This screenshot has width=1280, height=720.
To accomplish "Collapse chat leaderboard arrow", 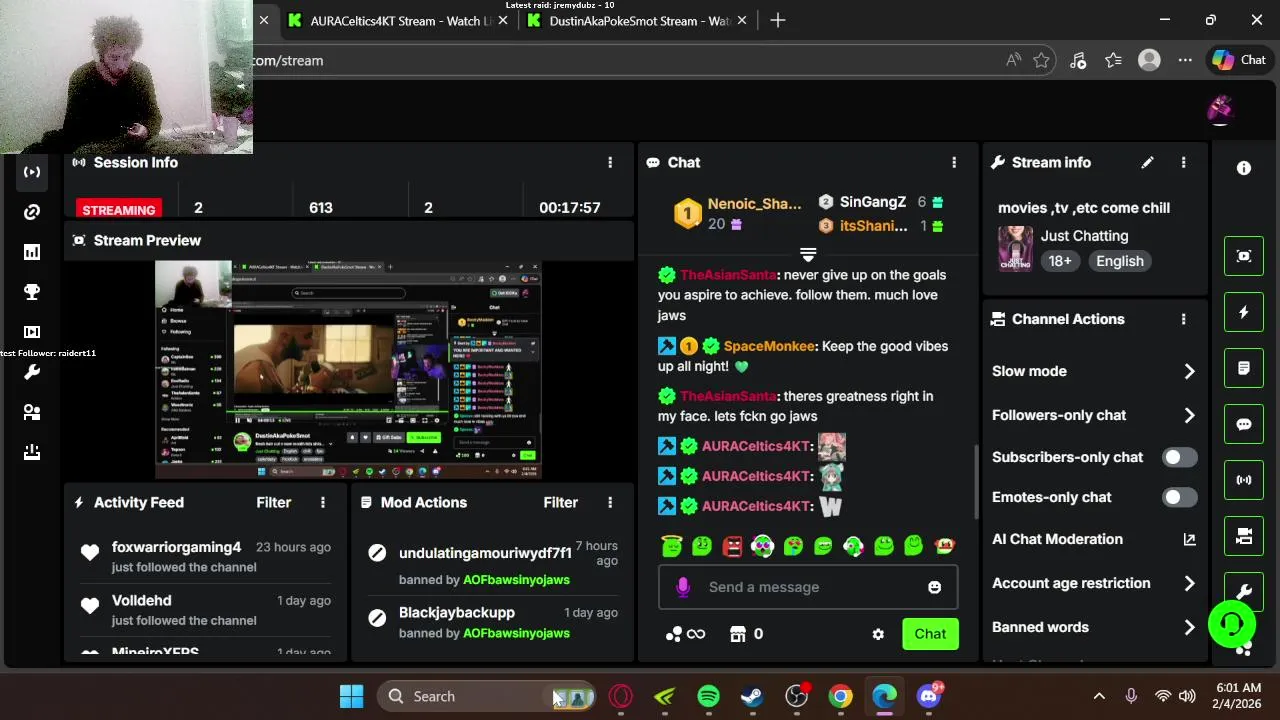I will [808, 254].
